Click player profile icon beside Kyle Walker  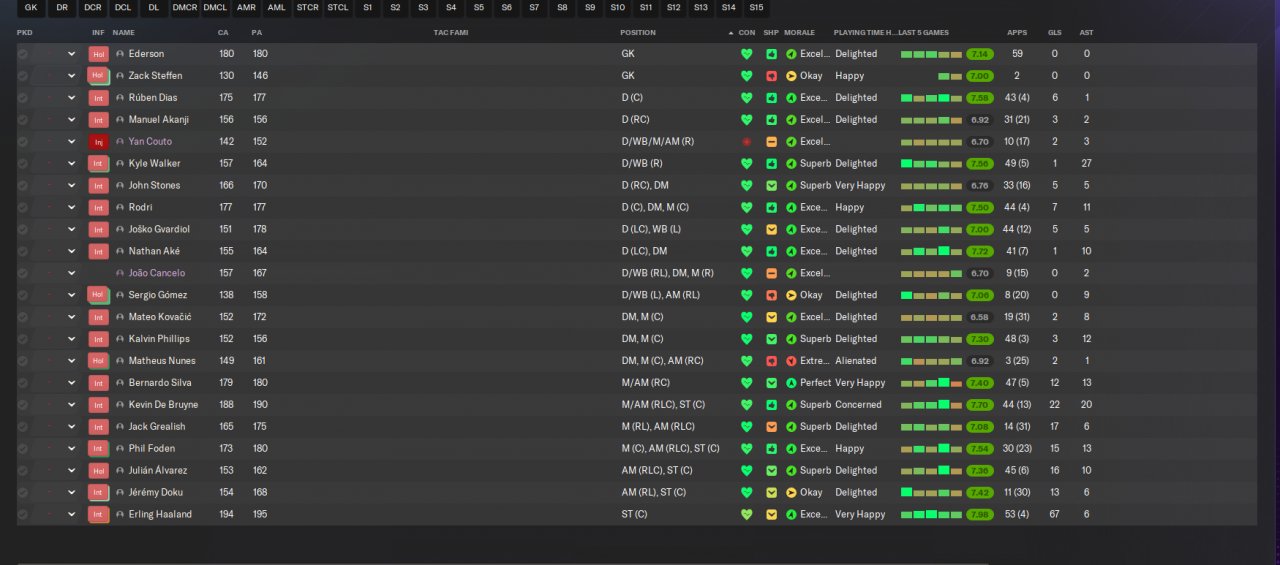tap(120, 164)
